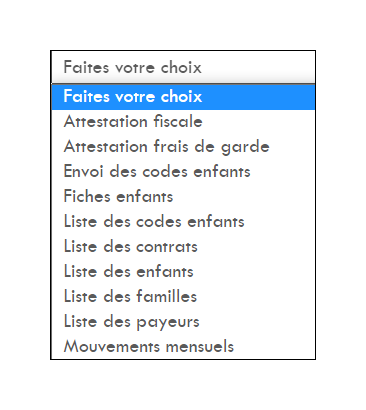Collapse the 'Faites votre choix' combo box header
The image size is (366, 410).
click(183, 67)
